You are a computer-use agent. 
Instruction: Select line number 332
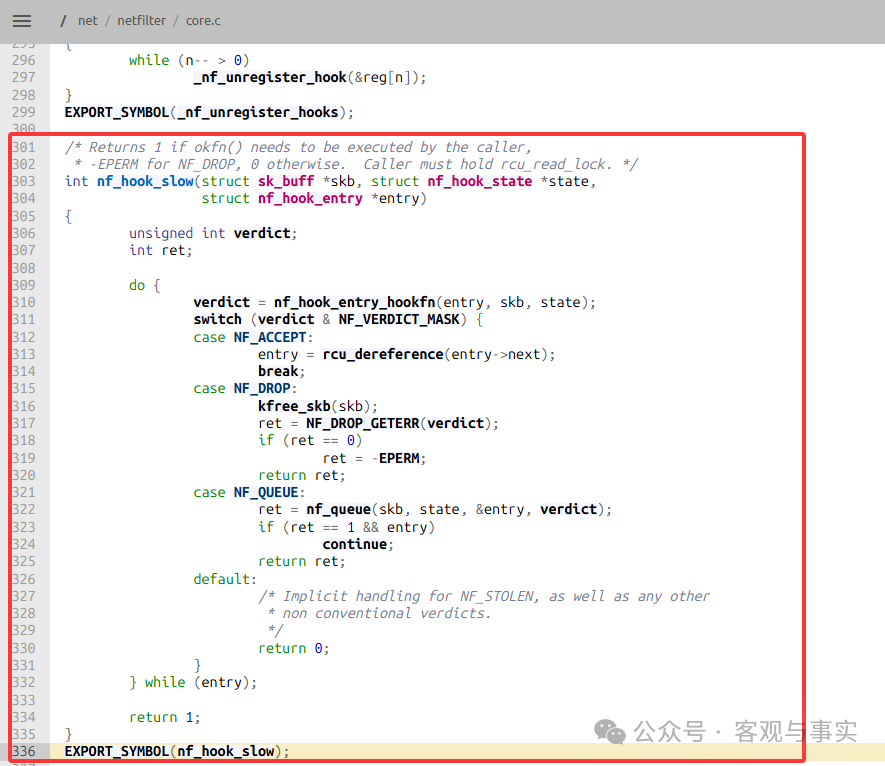(24, 682)
